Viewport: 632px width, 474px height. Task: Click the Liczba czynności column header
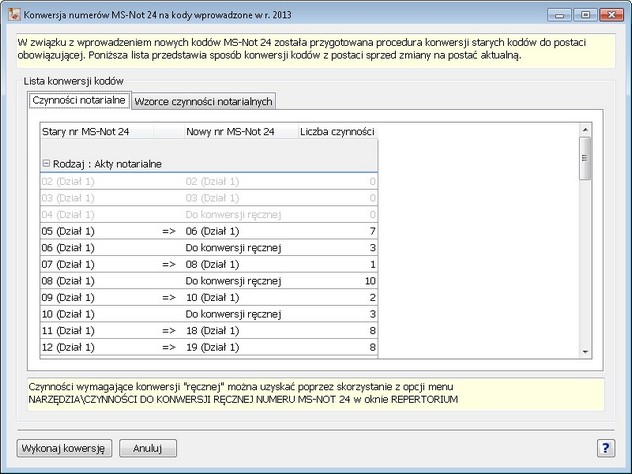tap(337, 131)
